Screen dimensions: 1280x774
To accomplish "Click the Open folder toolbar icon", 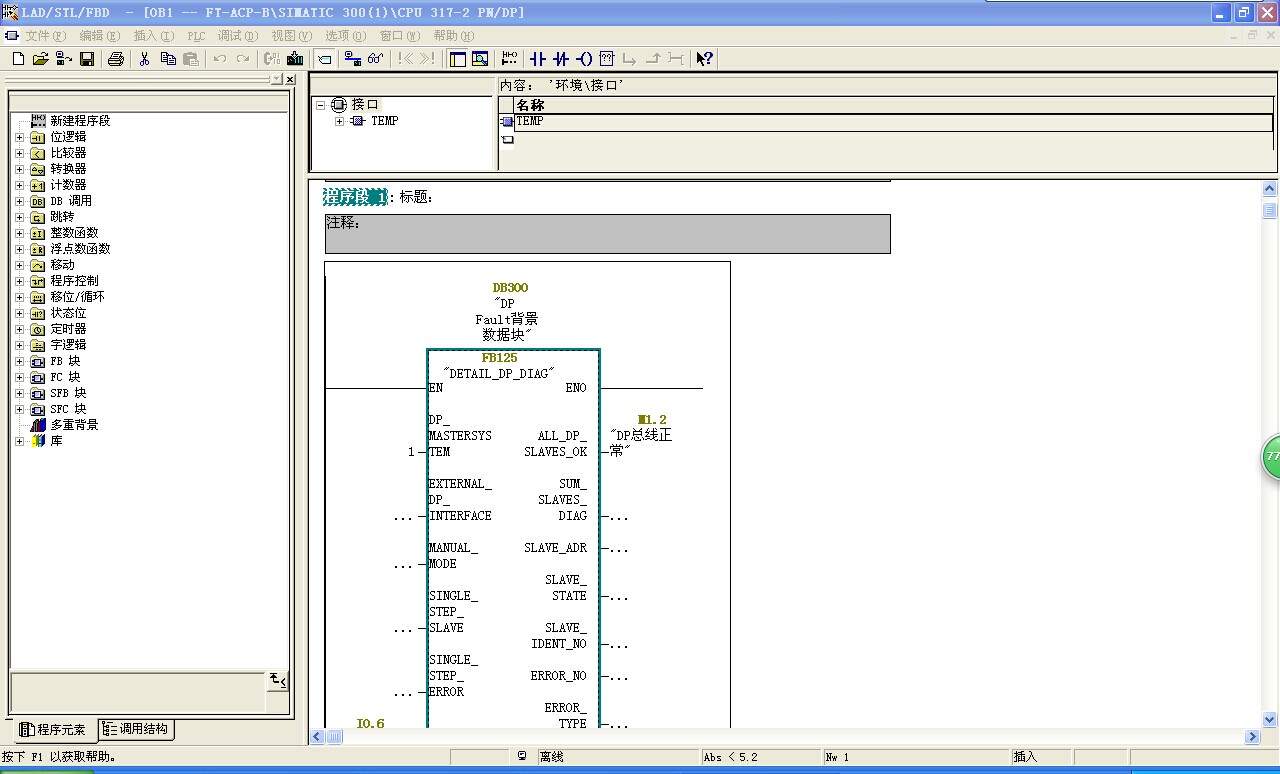I will pyautogui.click(x=41, y=59).
